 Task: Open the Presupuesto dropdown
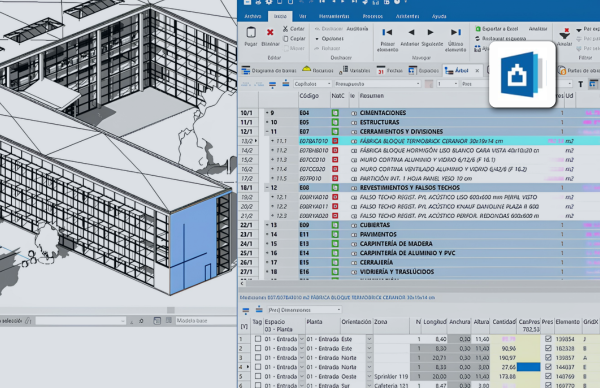tap(377, 84)
